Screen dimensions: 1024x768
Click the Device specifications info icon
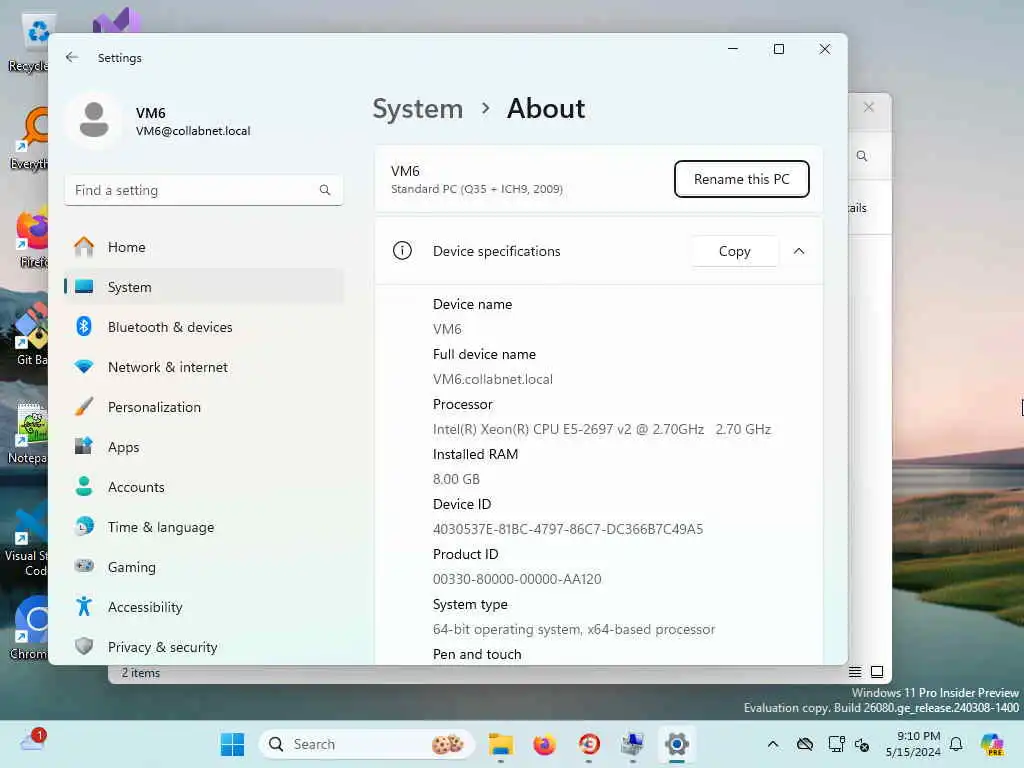(x=402, y=251)
